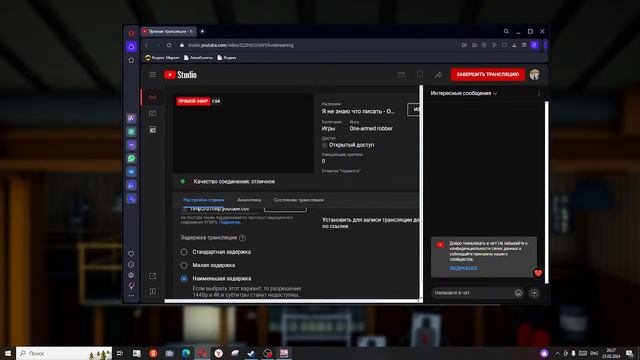This screenshot has height=360, width=640.
Task: Open the feedback icon at Studio sidebar bottom
Action: pos(152,291)
